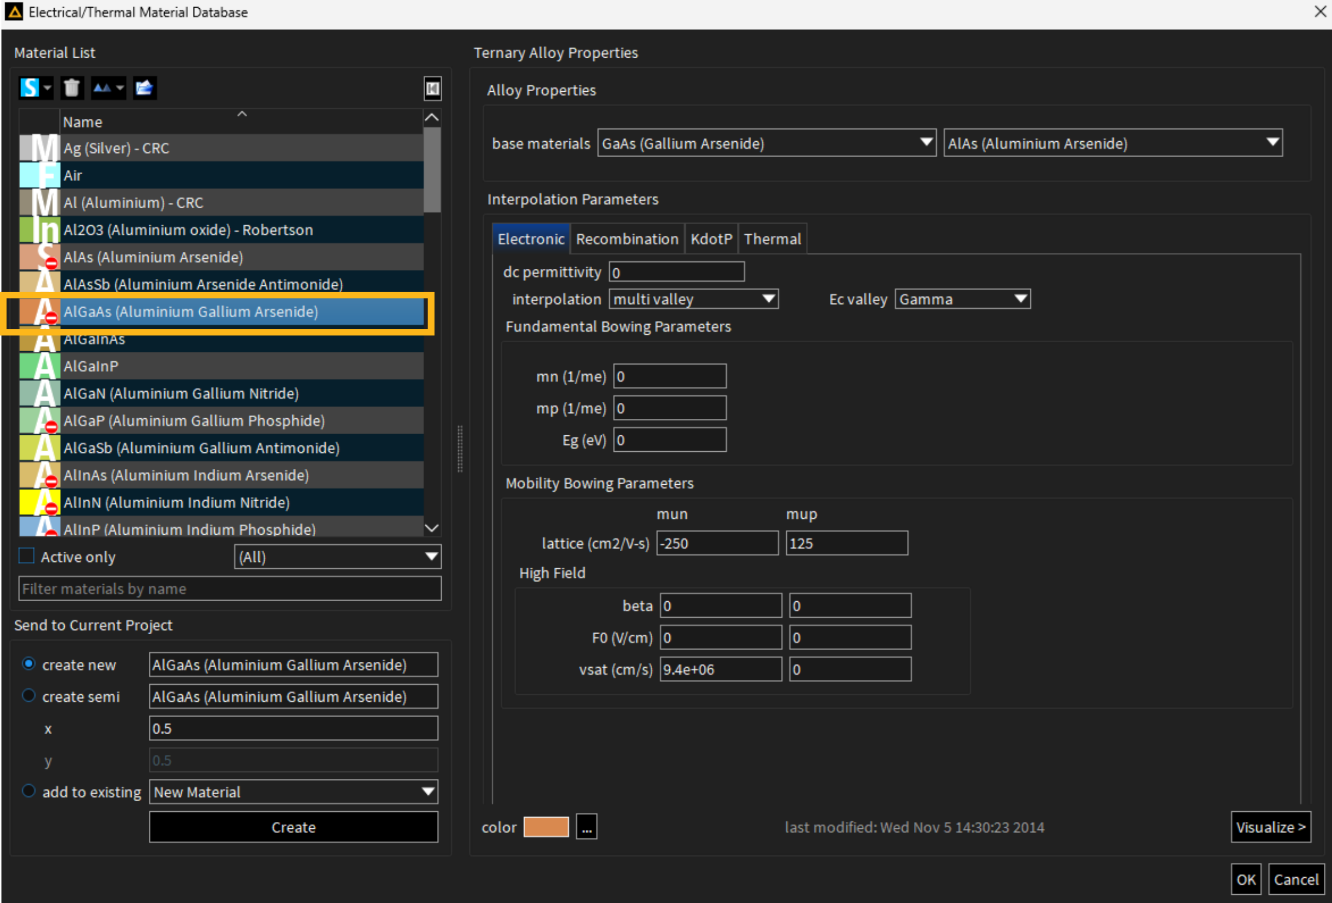Switch to the KdotP tab
Image resolution: width=1332 pixels, height=903 pixels.
pyautogui.click(x=712, y=239)
